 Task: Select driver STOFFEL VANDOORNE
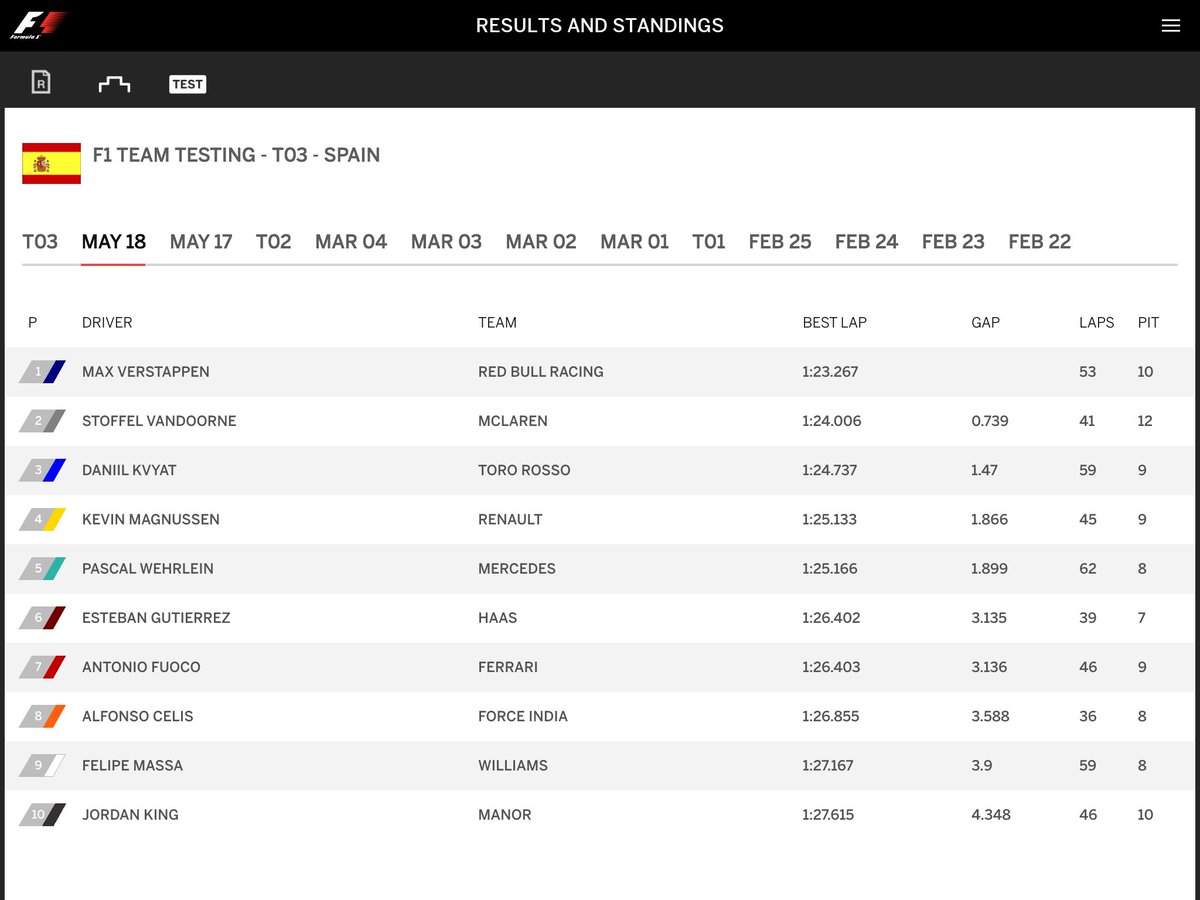click(x=159, y=421)
